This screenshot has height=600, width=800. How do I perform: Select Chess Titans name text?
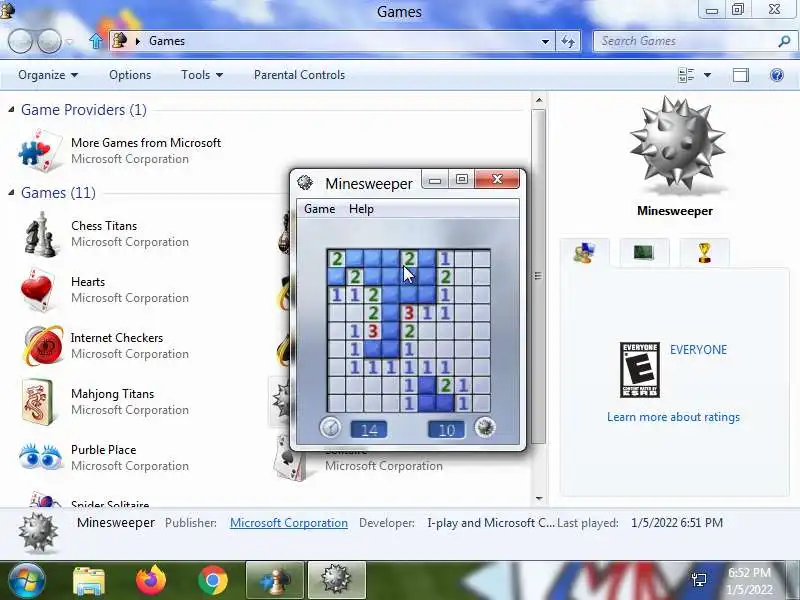[x=104, y=226]
